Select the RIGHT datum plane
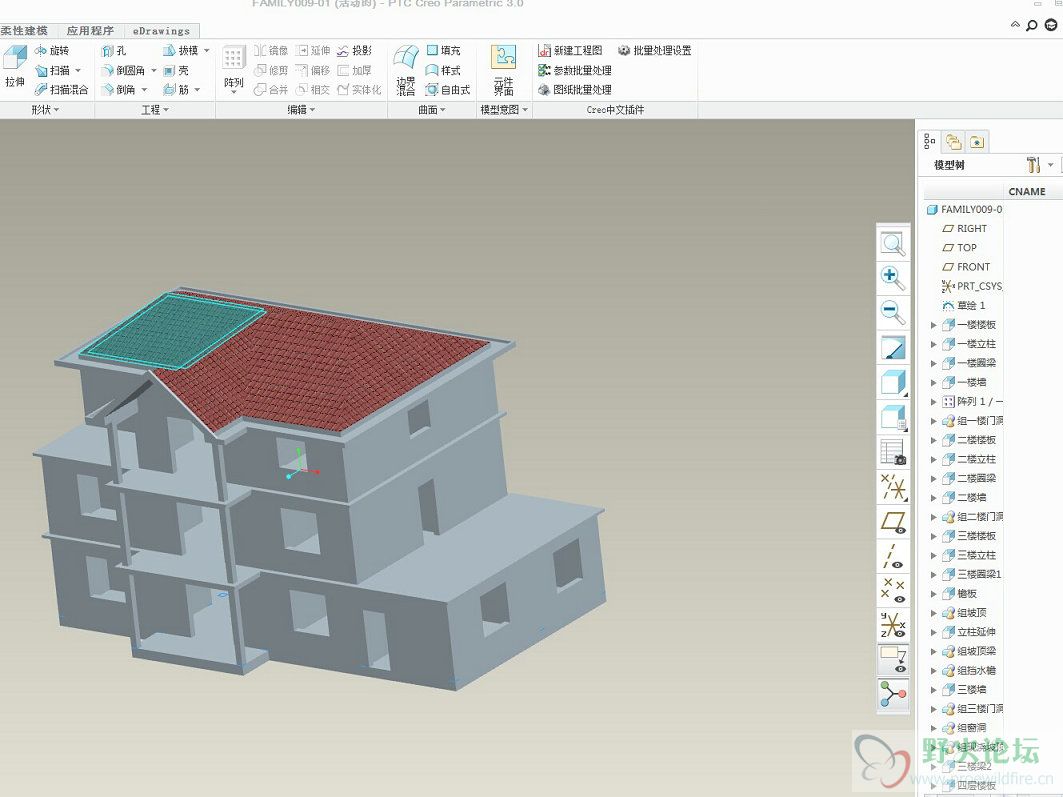This screenshot has height=797, width=1063. (965, 229)
